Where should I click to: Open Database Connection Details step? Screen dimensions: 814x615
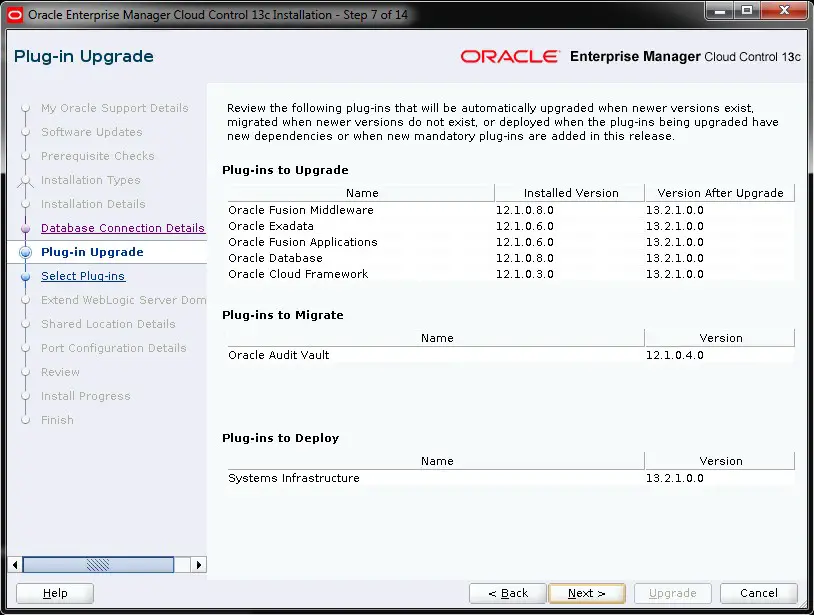(123, 228)
